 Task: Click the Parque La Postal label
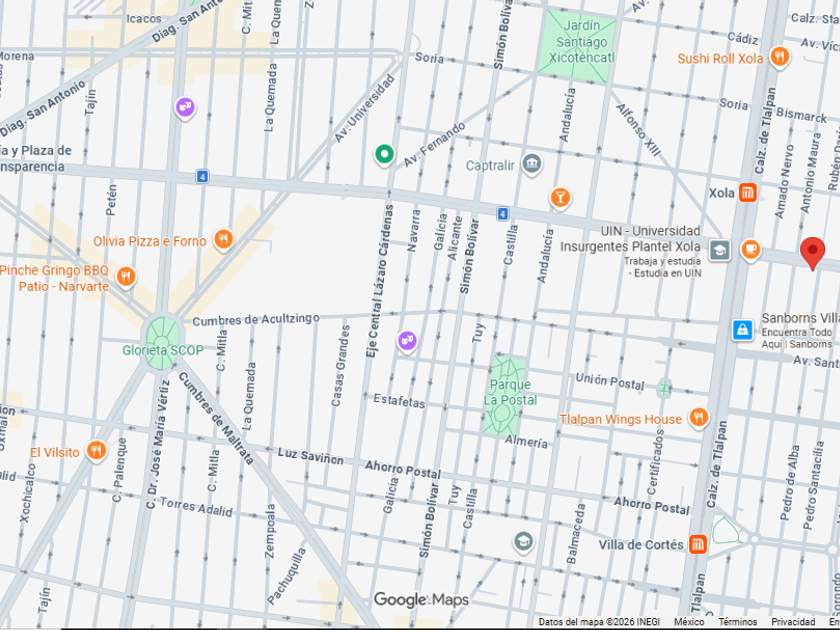coord(509,392)
